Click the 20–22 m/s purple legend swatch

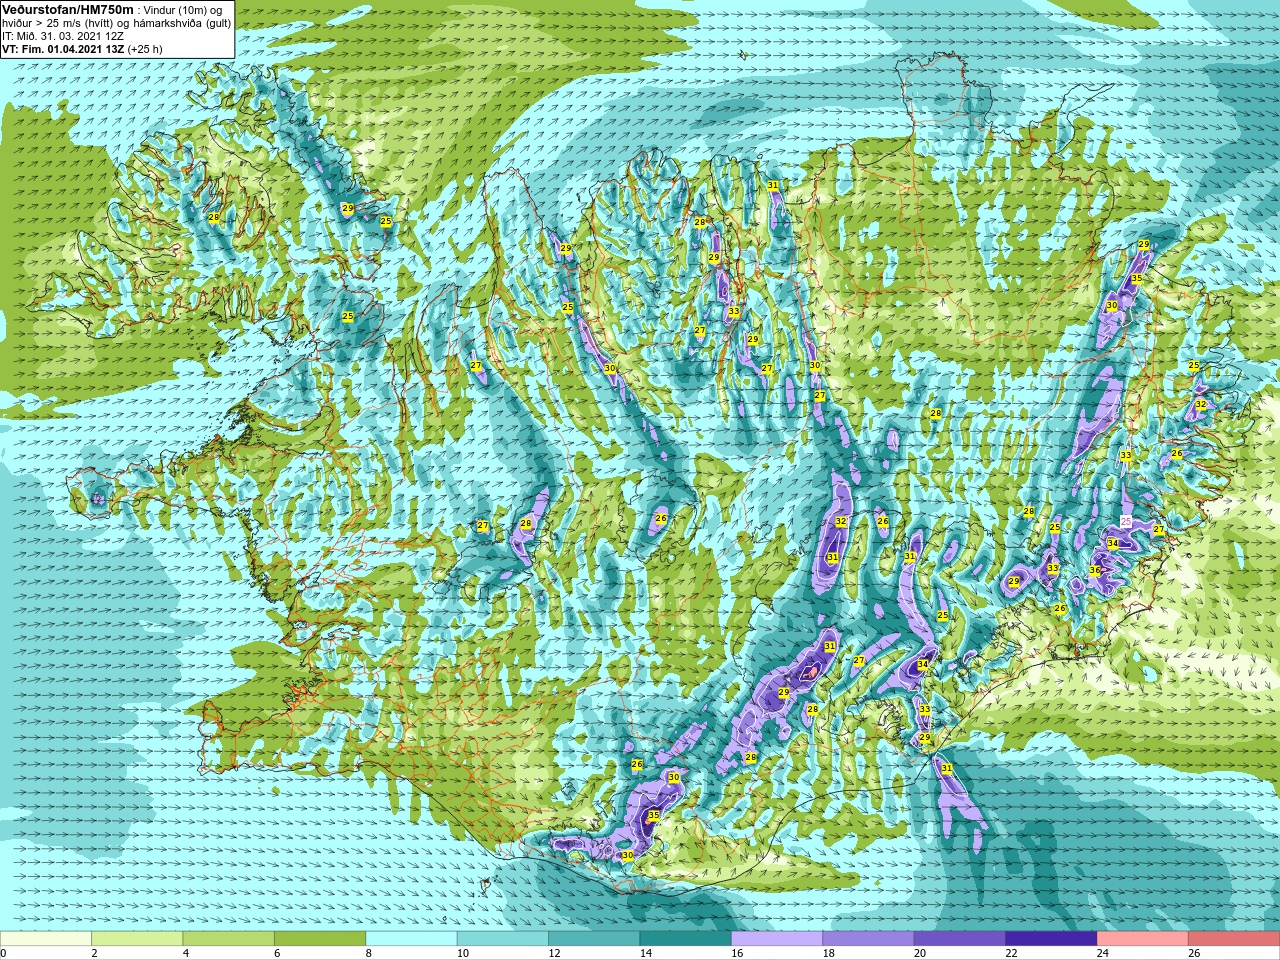click(960, 938)
